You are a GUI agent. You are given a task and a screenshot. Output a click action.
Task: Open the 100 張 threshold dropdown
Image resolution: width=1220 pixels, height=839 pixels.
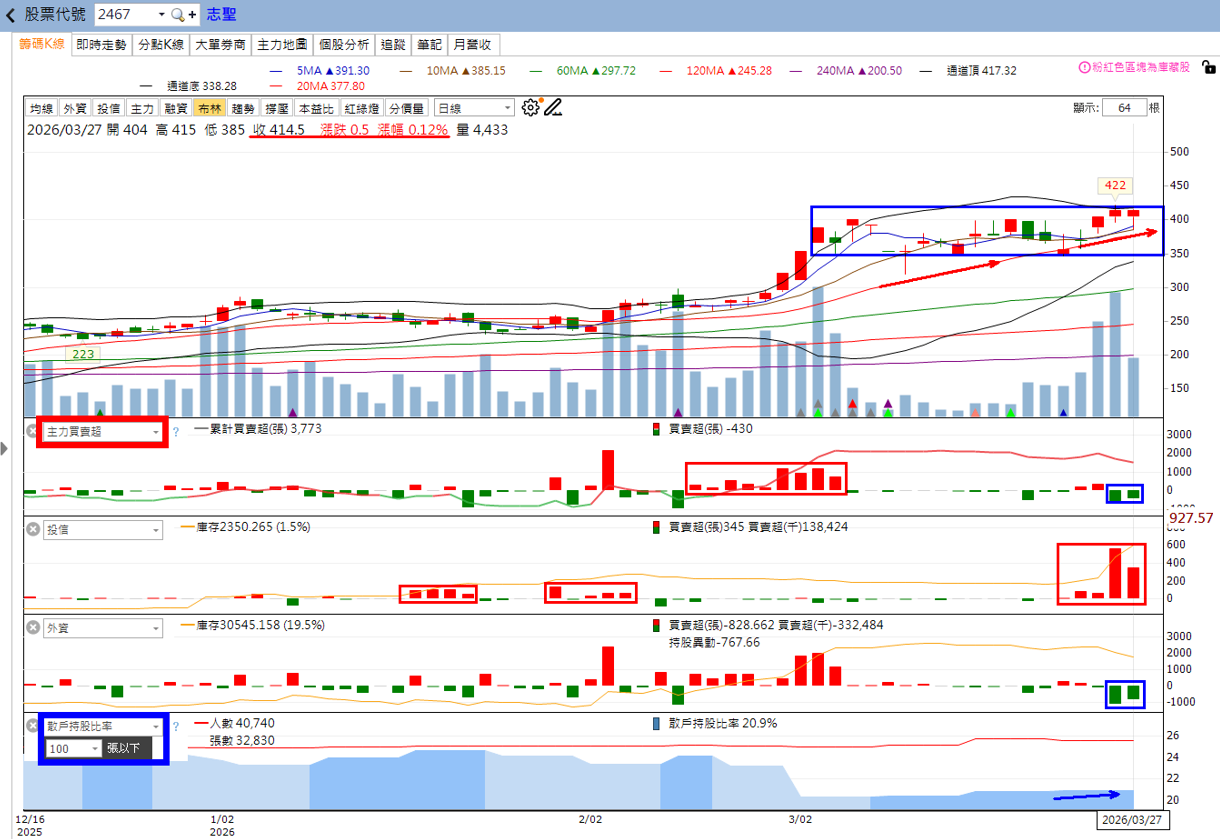click(73, 748)
